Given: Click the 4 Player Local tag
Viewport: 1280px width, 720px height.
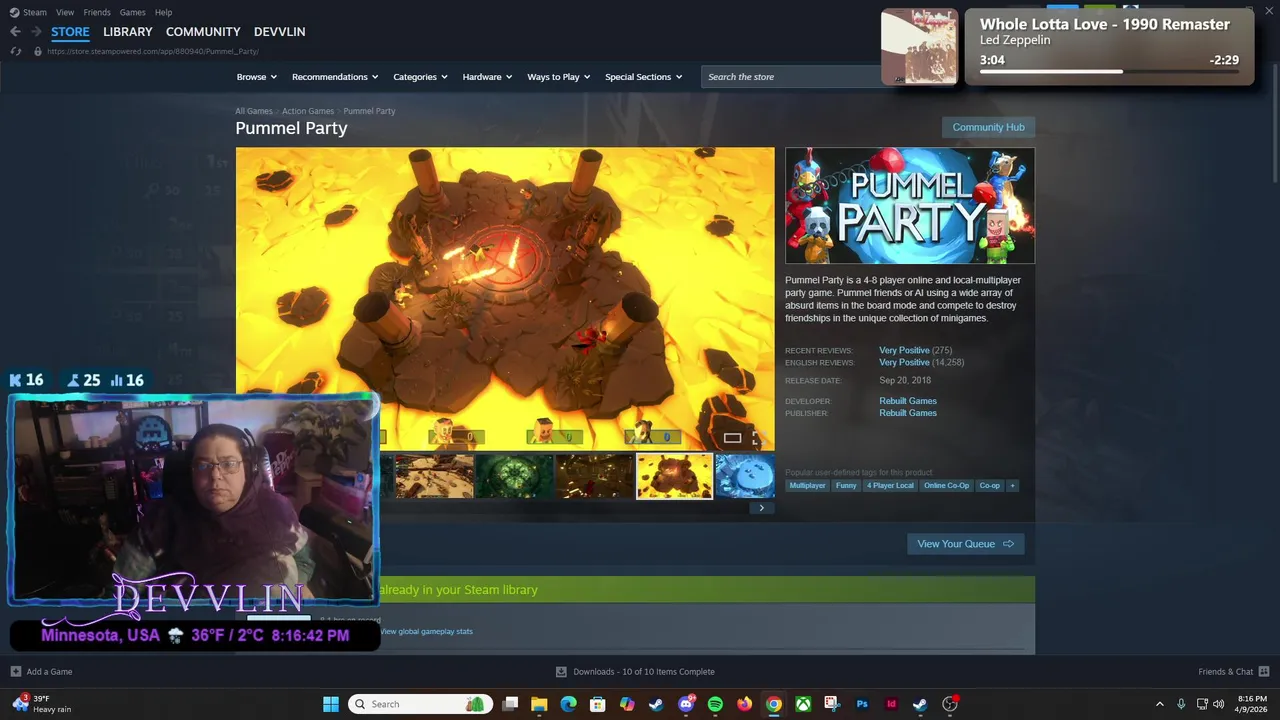Looking at the screenshot, I should click(890, 485).
